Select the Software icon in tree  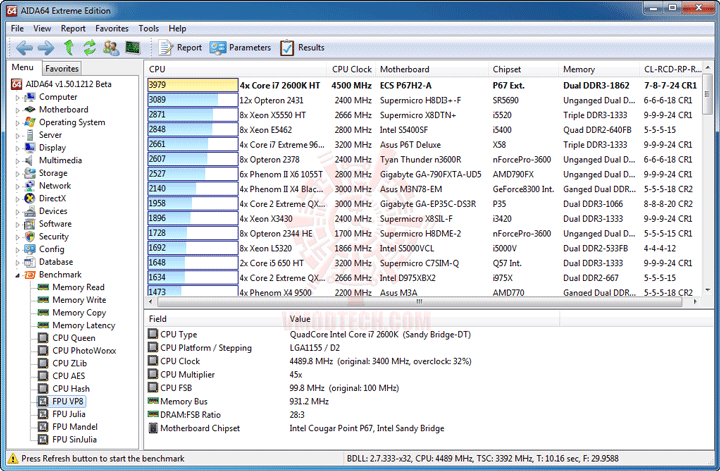(30, 224)
